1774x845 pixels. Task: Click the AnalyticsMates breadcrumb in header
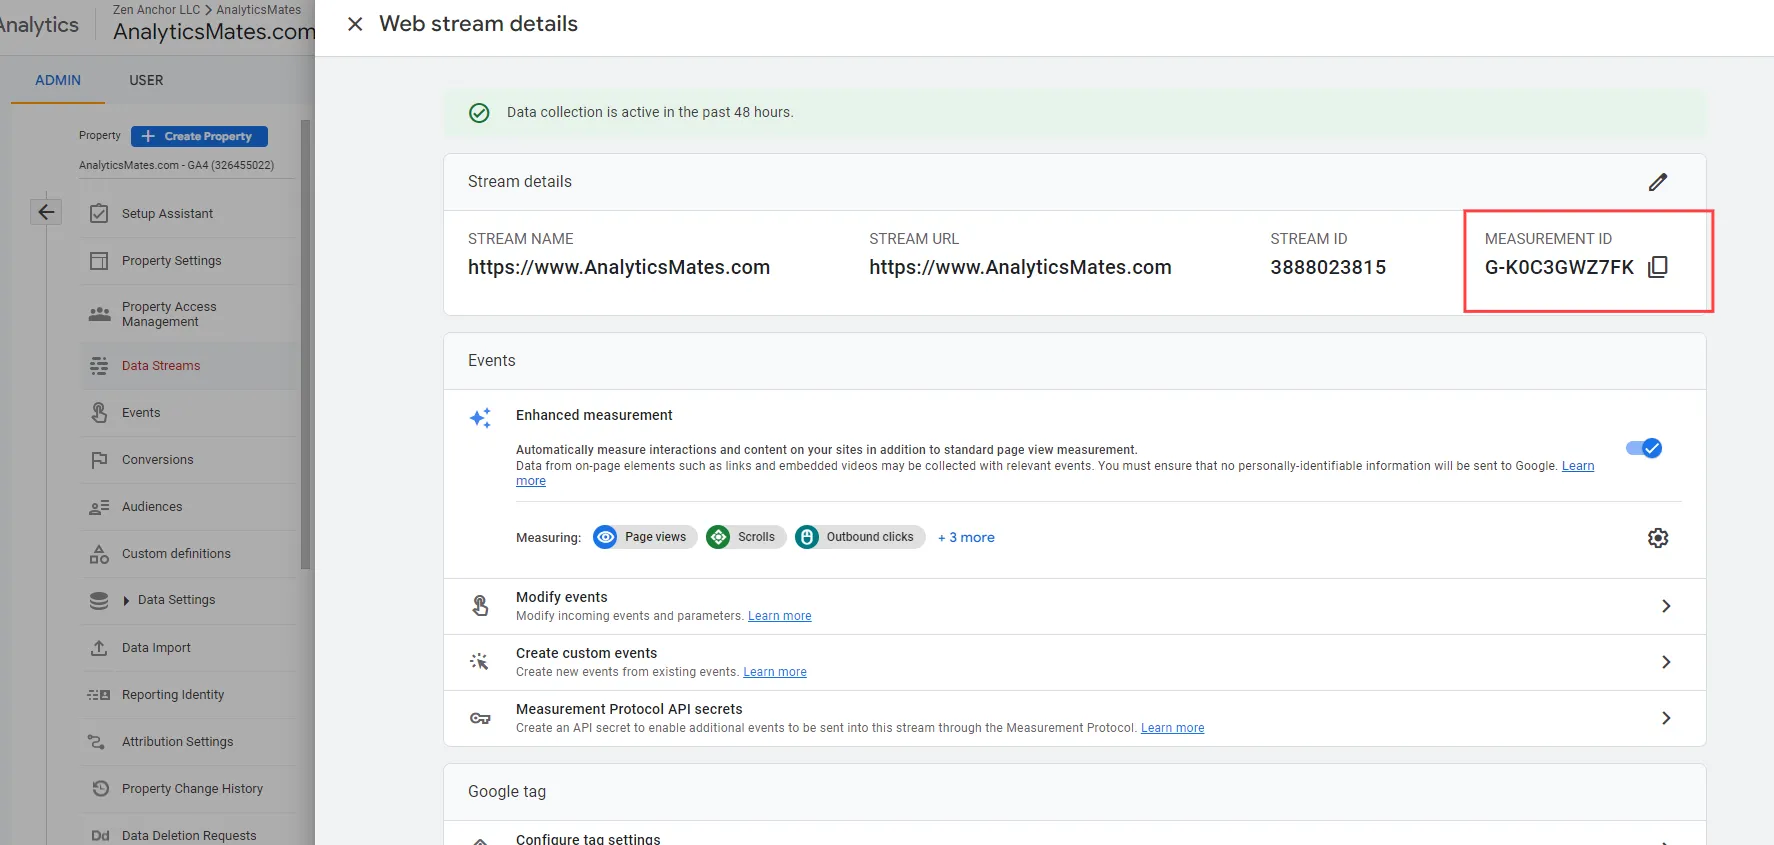[x=258, y=10]
